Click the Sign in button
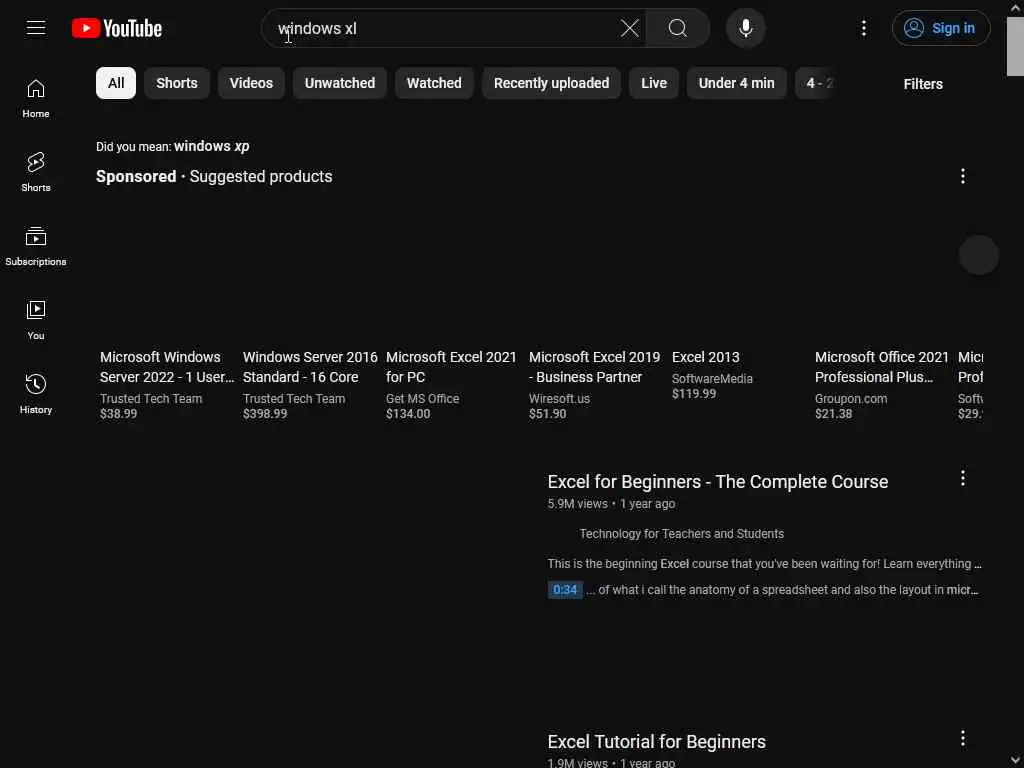Viewport: 1024px width, 768px height. 940,28
